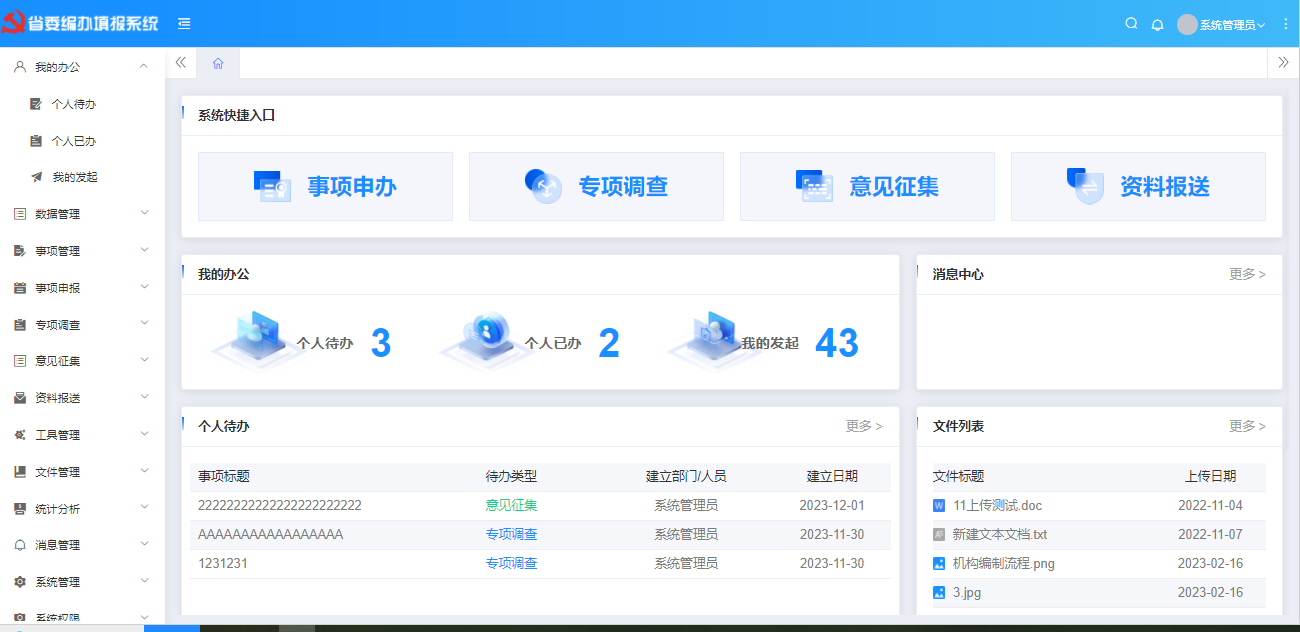The image size is (1300, 632).
Task: Open the 专项调查 quick entry tile
Action: pyautogui.click(x=596, y=186)
